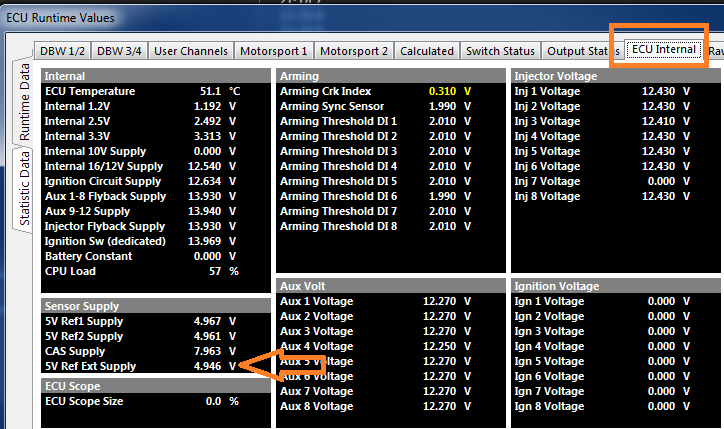Click the ECU Scope group header
The image size is (724, 429).
tap(156, 386)
